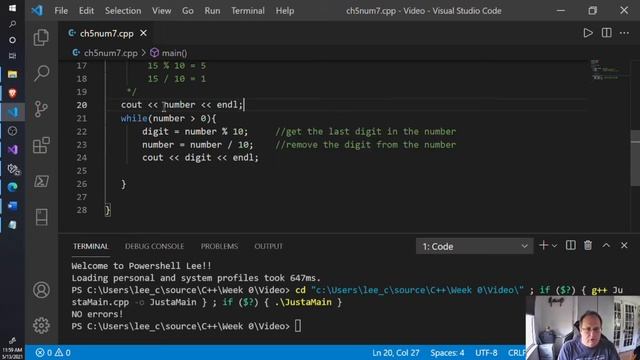Click the 'cout << digit << endl;' line
Image resolution: width=640 pixels, height=360 pixels.
(200, 158)
